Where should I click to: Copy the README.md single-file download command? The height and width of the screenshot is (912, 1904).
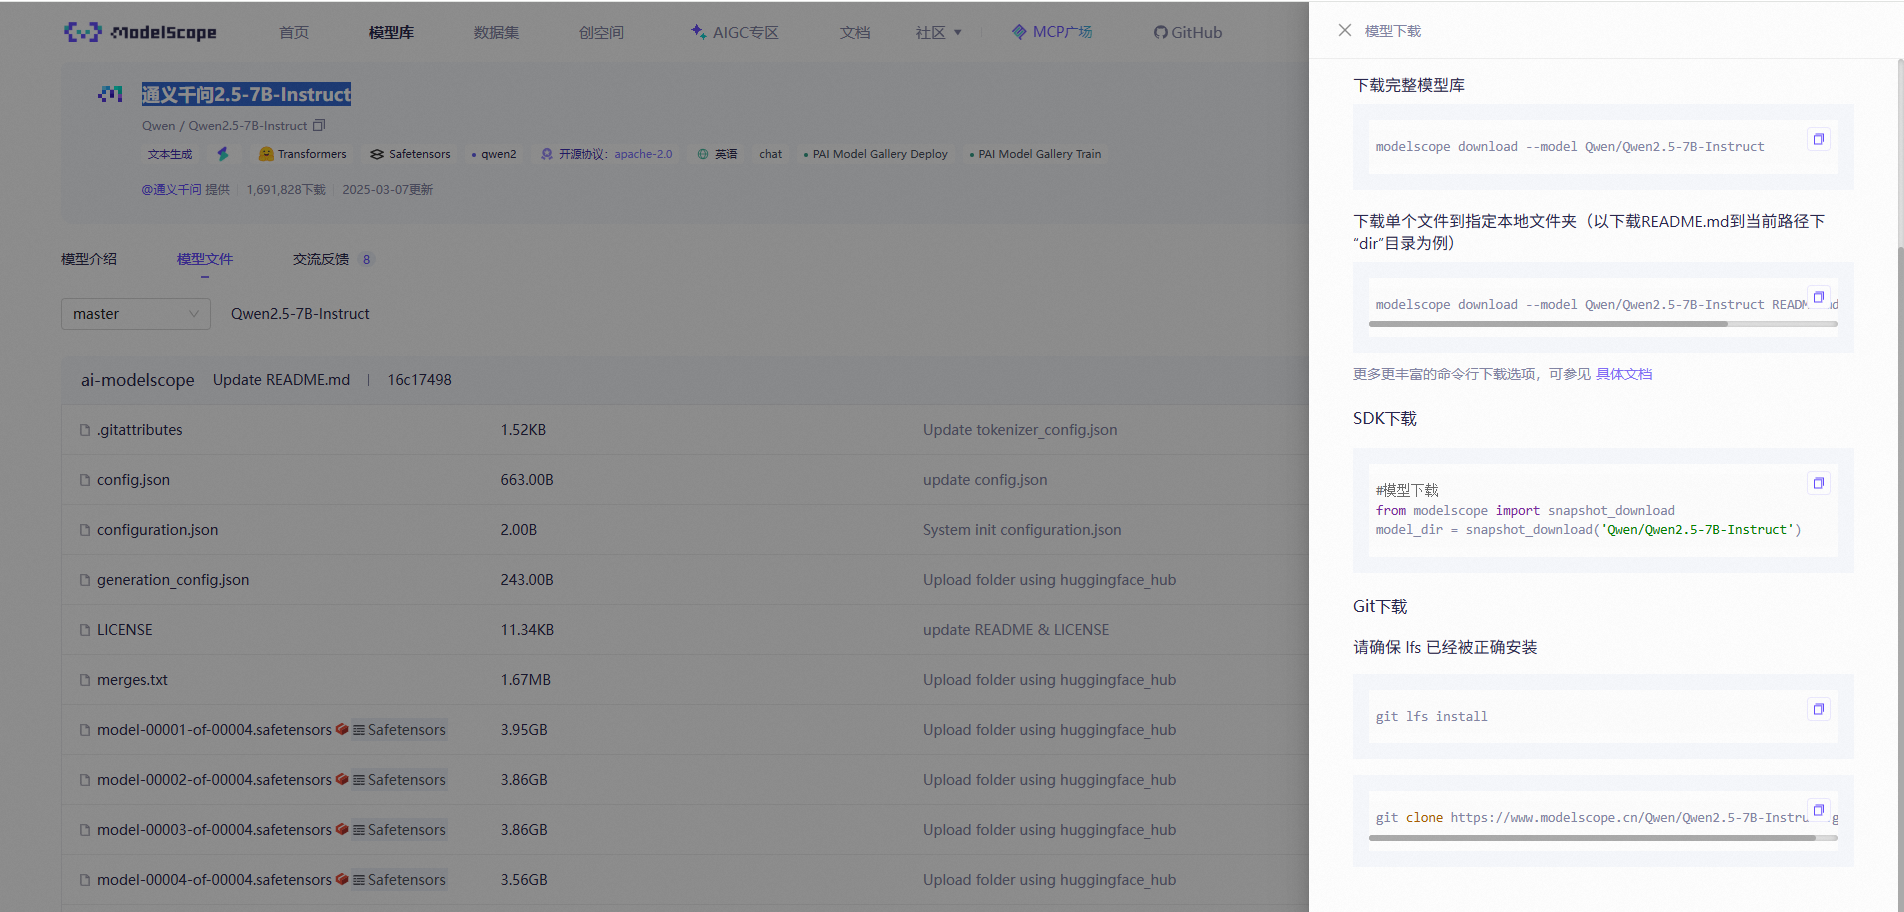tap(1819, 297)
